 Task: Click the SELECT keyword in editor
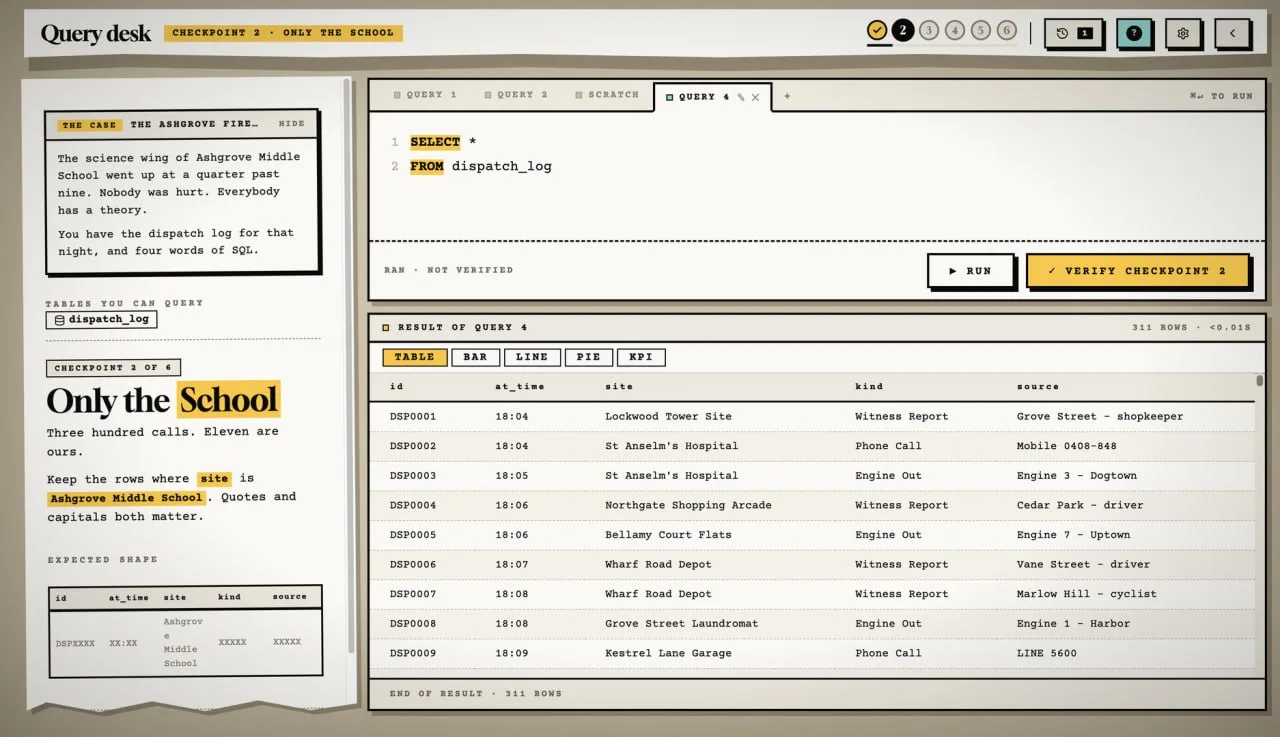coord(435,142)
